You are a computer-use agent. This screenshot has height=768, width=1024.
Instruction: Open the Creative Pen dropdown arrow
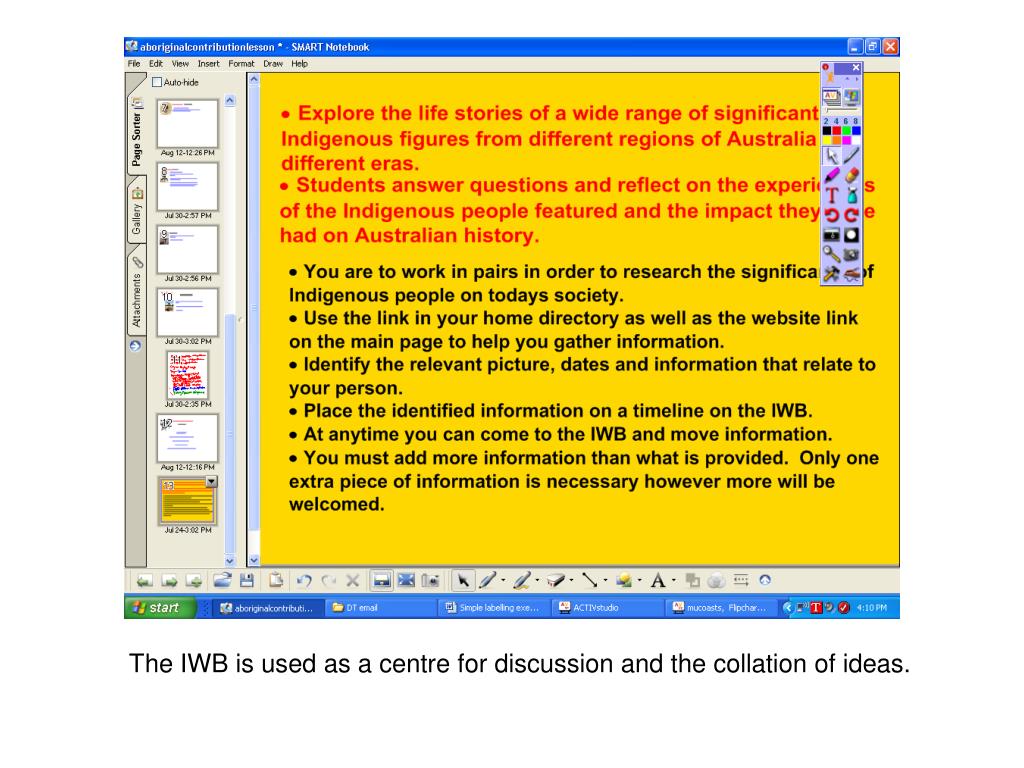click(x=537, y=580)
